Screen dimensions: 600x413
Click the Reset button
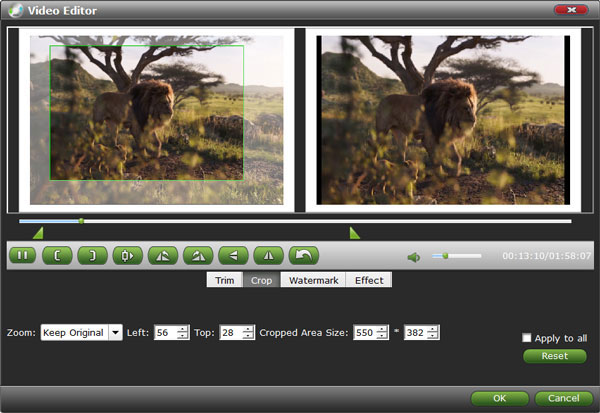click(x=554, y=356)
